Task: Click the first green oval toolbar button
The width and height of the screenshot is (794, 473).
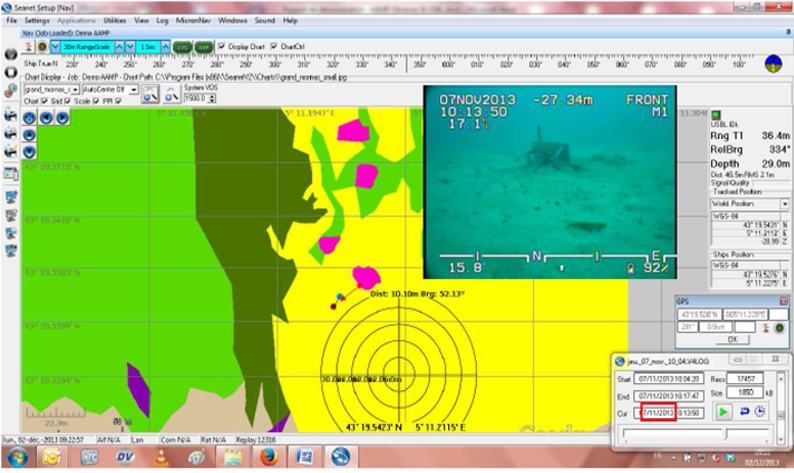Action: tap(182, 47)
